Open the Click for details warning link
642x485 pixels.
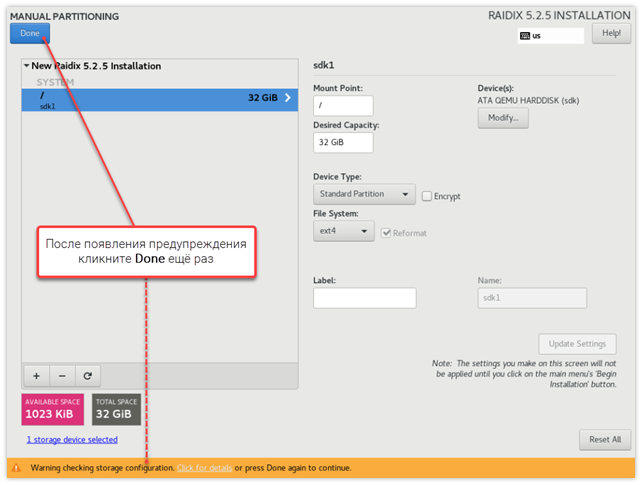point(205,468)
